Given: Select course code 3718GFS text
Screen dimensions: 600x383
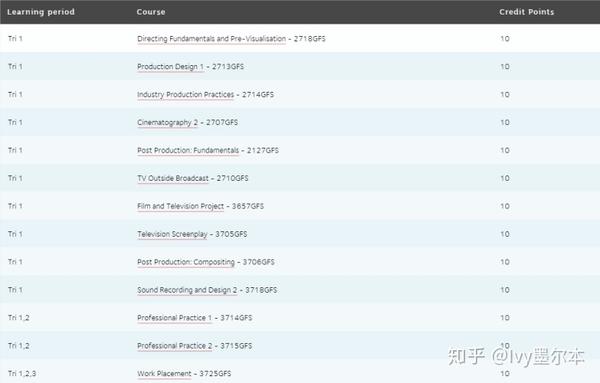Looking at the screenshot, I should [261, 290].
